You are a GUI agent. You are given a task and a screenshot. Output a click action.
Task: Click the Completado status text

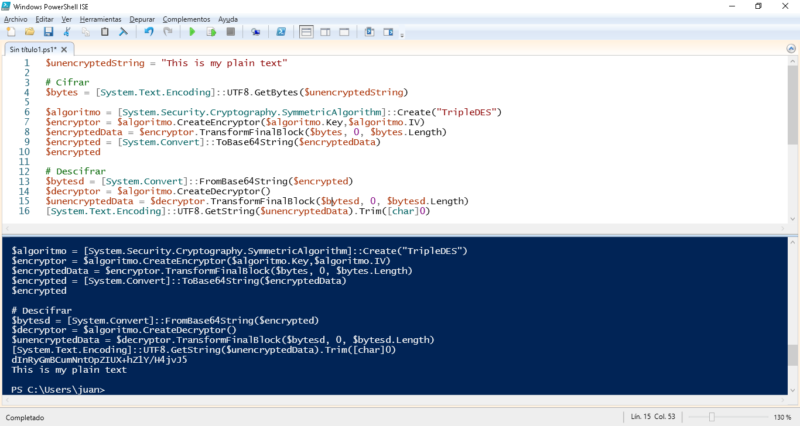tap(24, 417)
